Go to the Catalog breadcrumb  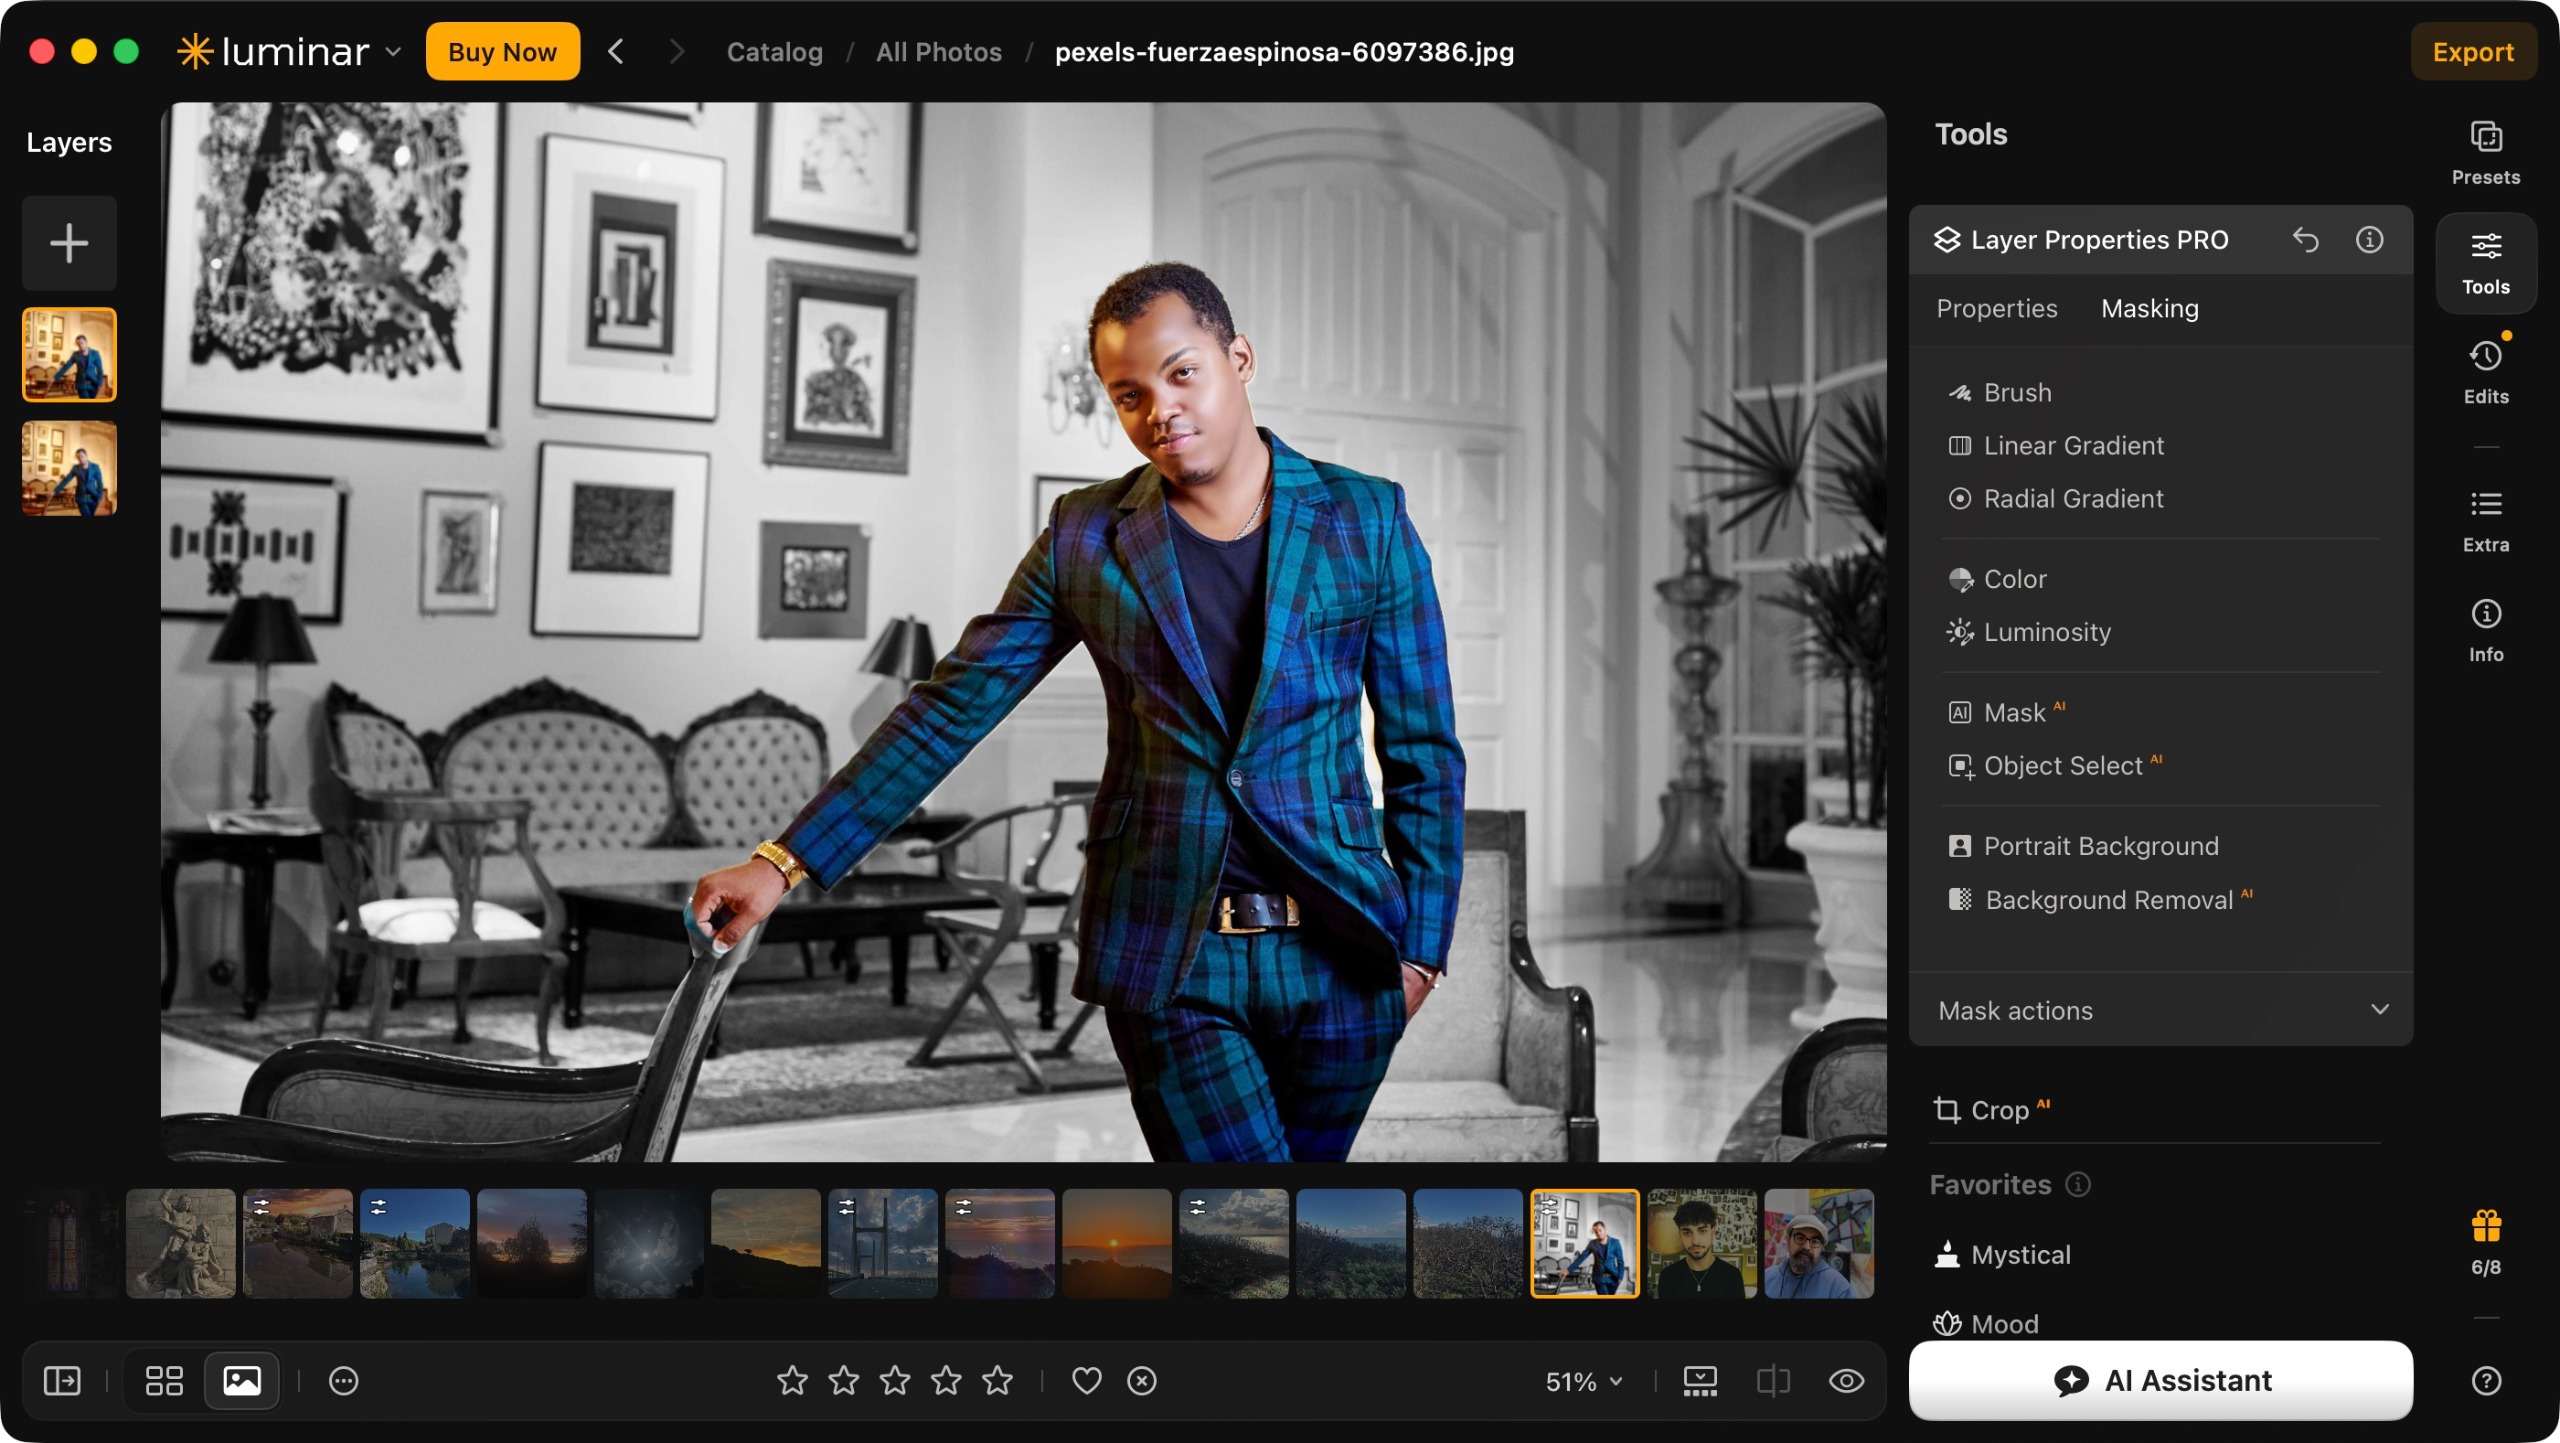coord(774,52)
